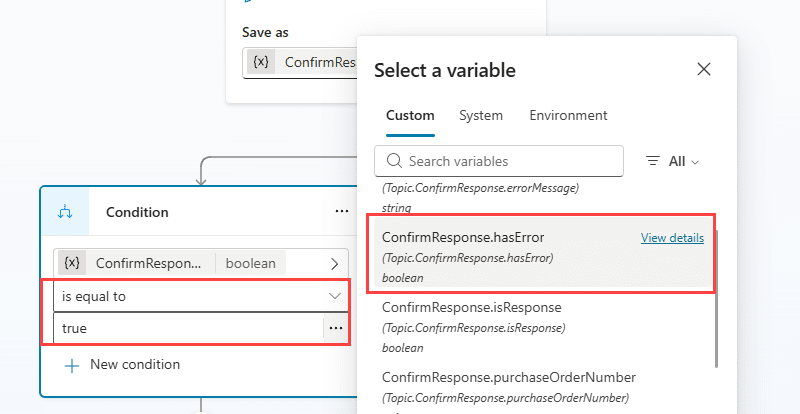Switch to the System tab
This screenshot has width=800, height=414.
(481, 116)
